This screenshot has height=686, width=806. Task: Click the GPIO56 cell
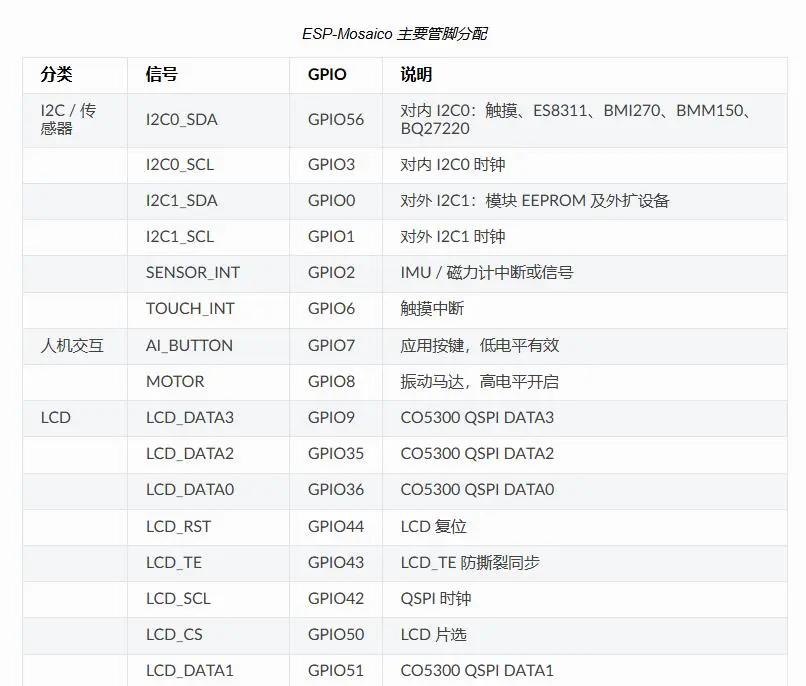click(x=336, y=120)
